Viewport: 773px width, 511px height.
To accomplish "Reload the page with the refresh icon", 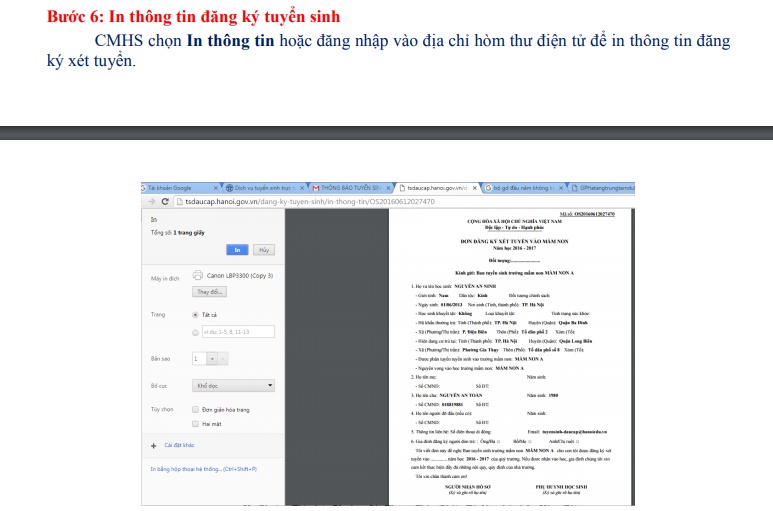I will [x=165, y=201].
